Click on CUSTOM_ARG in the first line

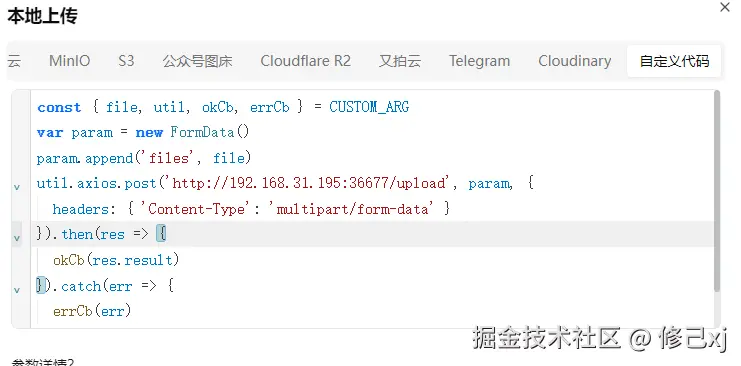click(369, 107)
